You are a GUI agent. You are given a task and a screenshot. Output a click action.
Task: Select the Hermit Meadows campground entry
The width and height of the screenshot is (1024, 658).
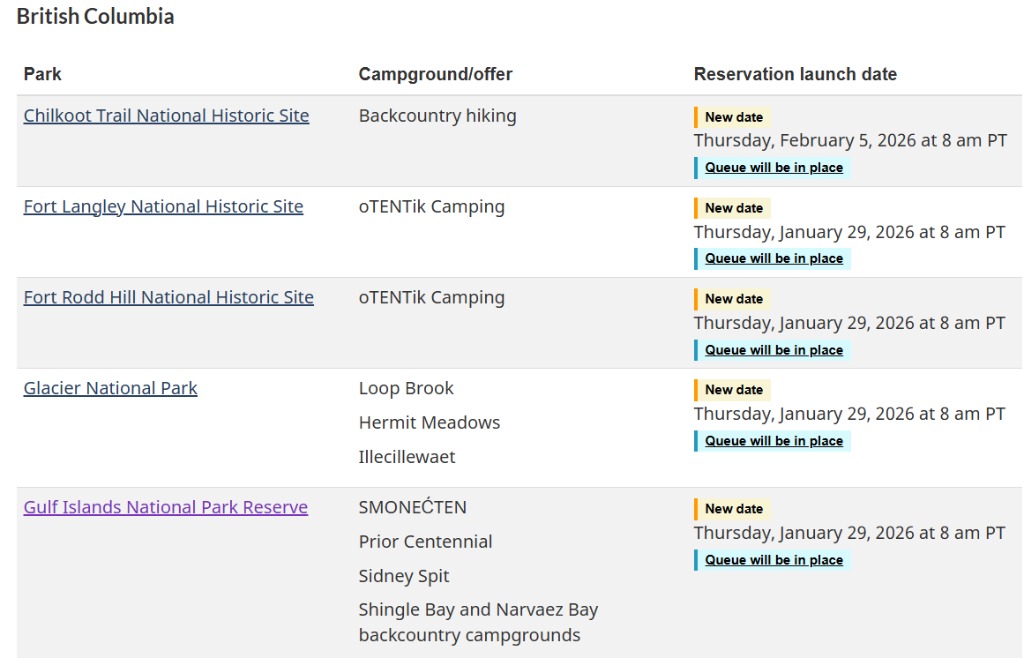click(x=429, y=423)
